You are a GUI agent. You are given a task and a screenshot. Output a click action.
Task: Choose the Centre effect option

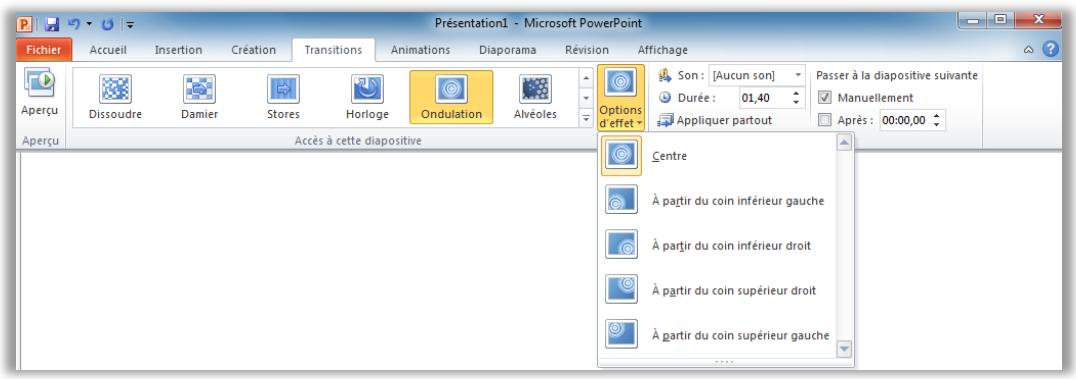[718, 156]
